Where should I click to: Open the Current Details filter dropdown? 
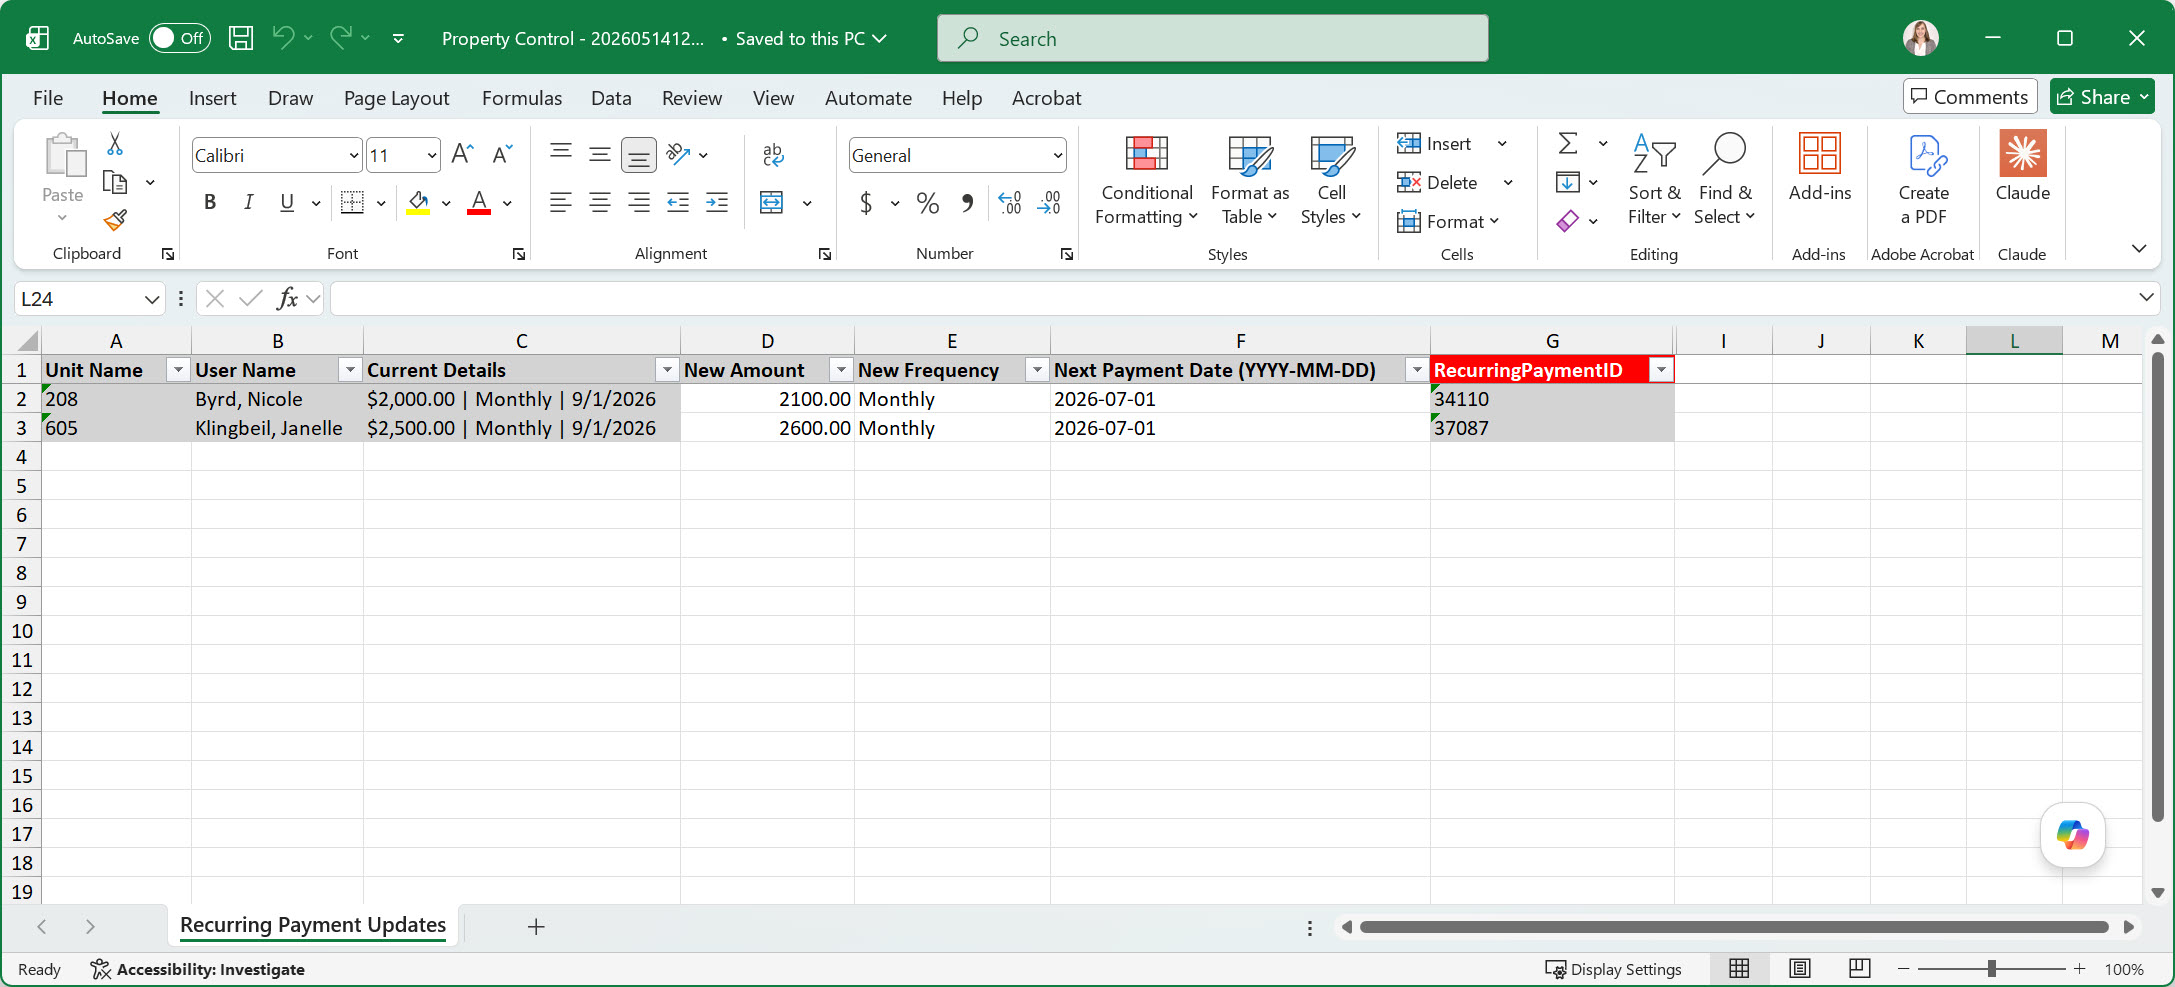click(x=667, y=370)
